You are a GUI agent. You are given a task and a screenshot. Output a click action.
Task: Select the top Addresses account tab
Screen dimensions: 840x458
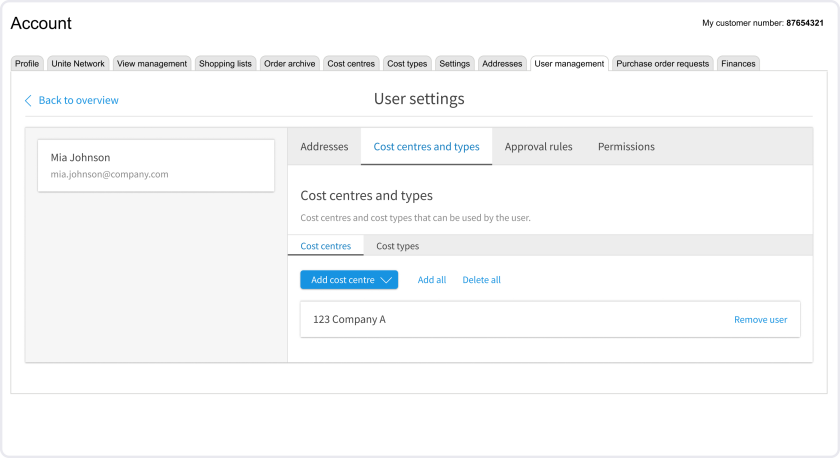click(x=502, y=64)
